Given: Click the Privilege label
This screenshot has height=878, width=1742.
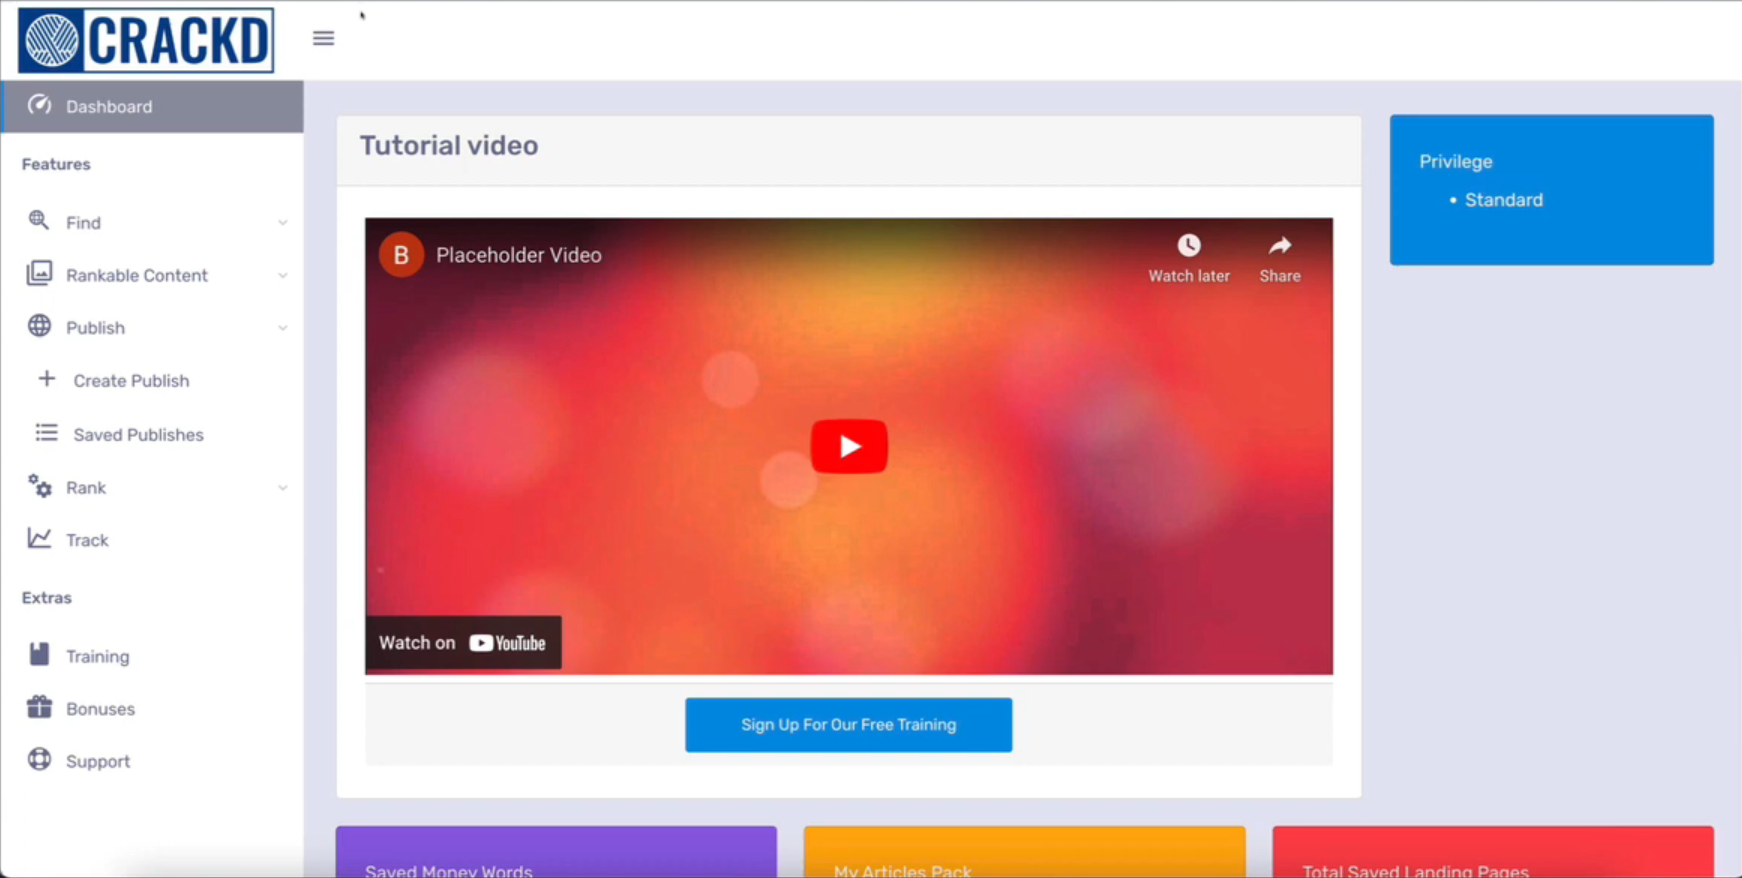Looking at the screenshot, I should click(1456, 162).
